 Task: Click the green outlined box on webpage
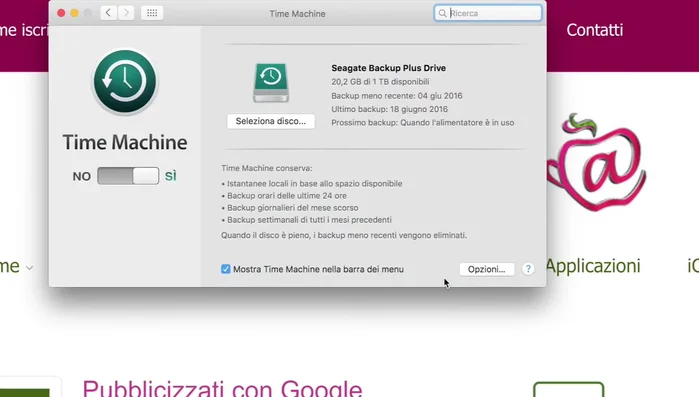pos(568,389)
